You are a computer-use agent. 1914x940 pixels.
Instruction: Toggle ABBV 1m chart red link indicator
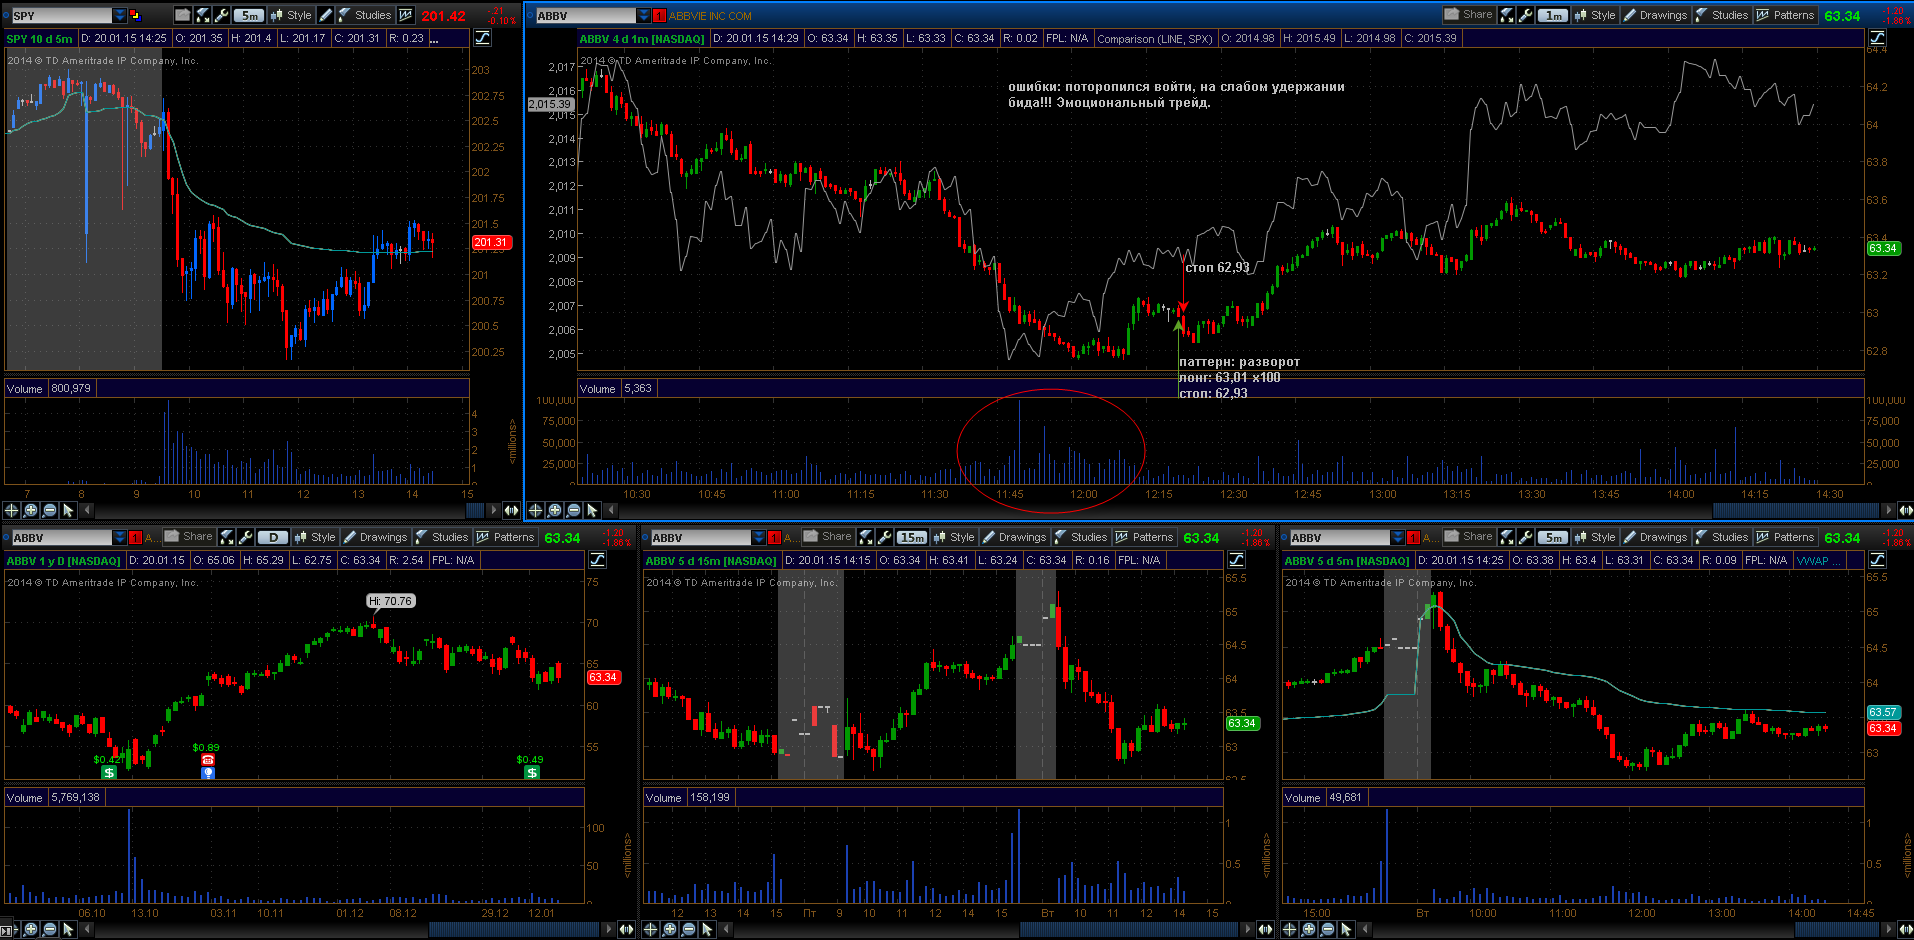[x=659, y=15]
